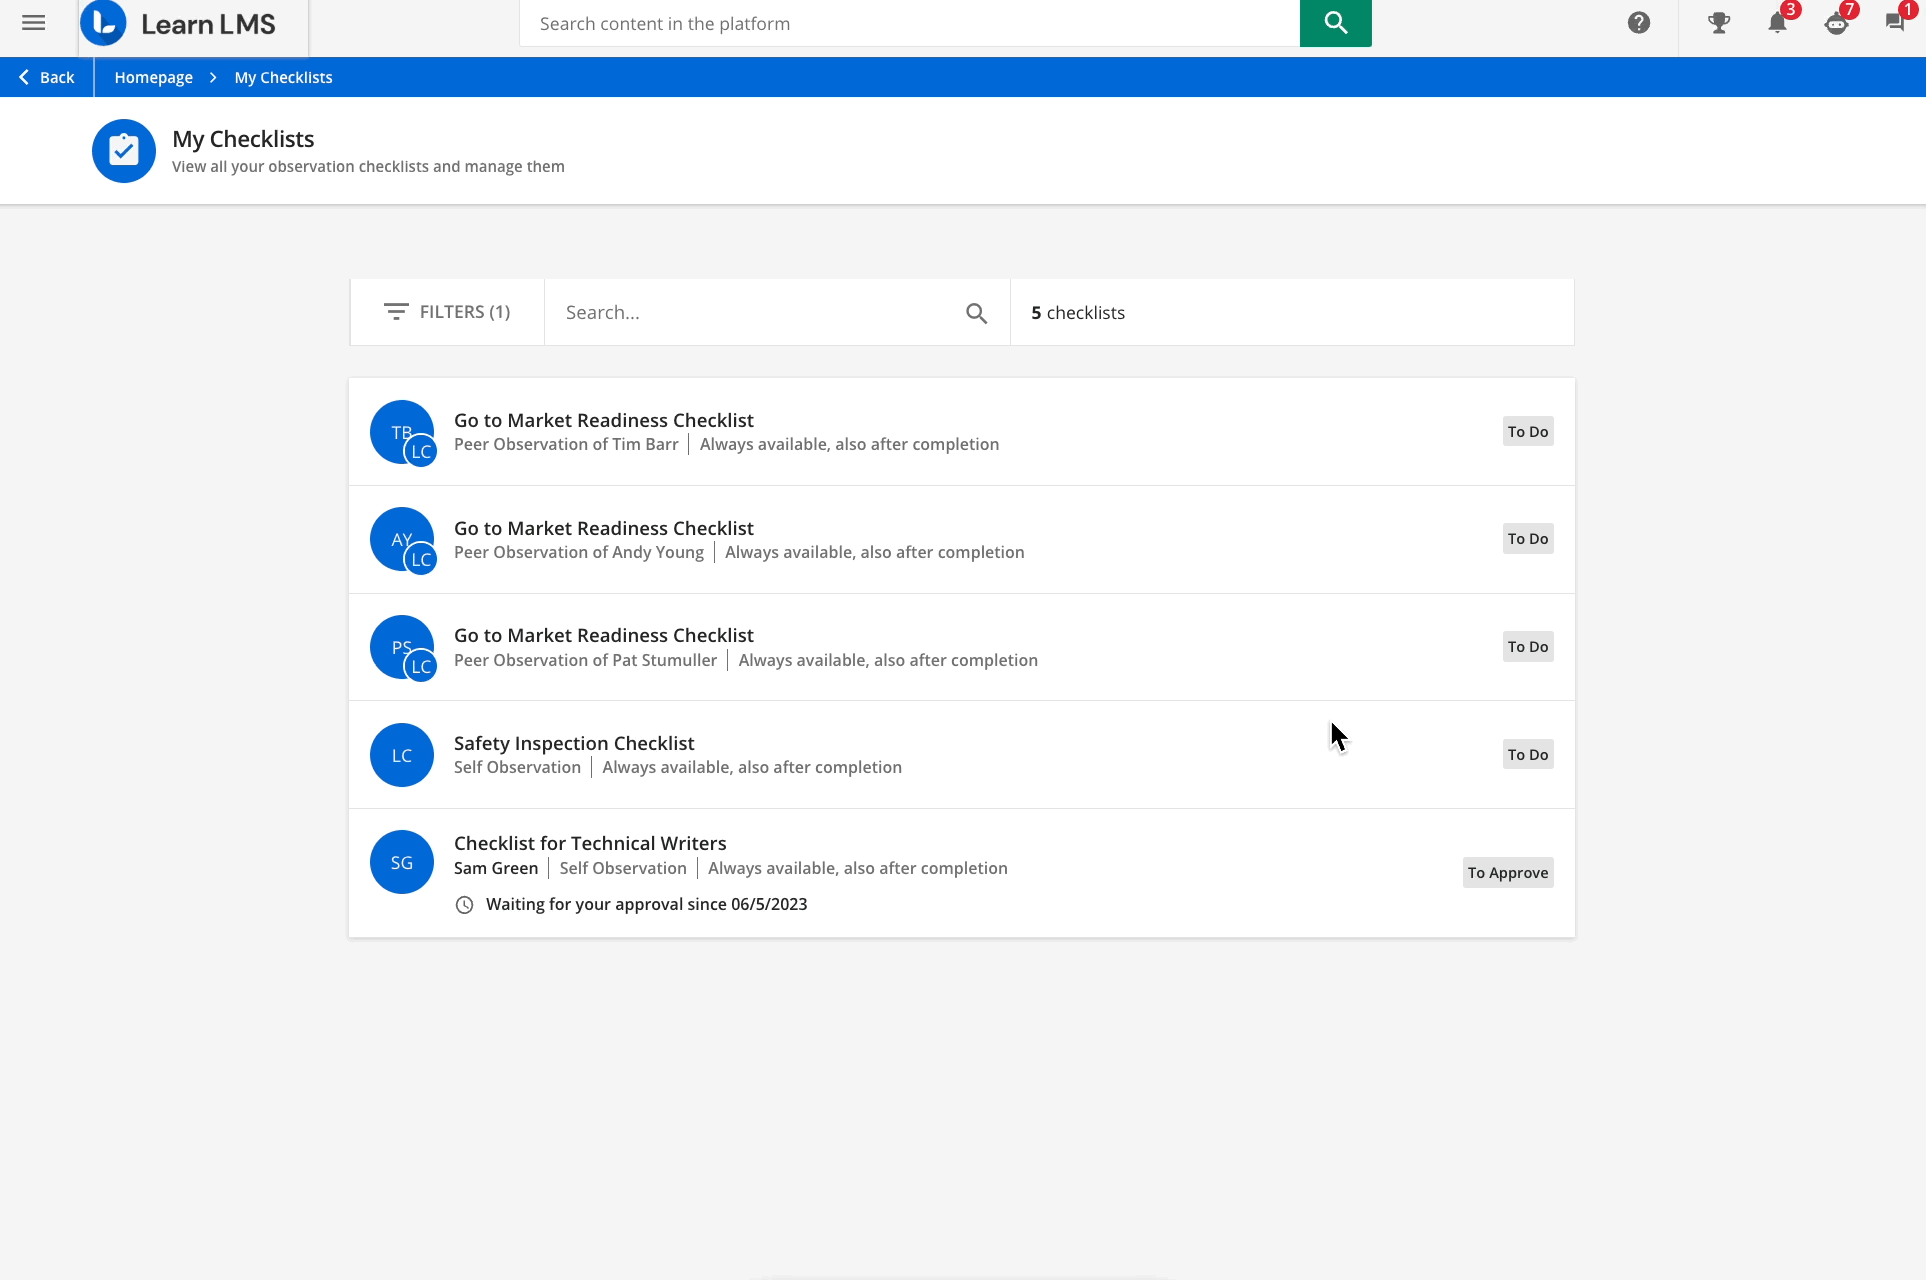Open the help question mark icon
The width and height of the screenshot is (1926, 1280).
1638,23
